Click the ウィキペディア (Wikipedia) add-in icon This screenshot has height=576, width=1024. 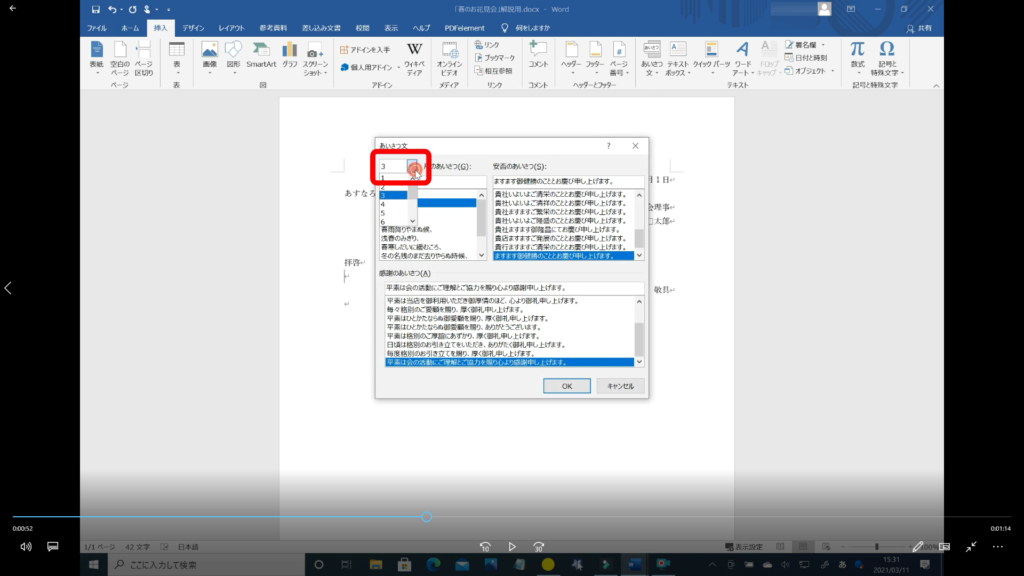click(x=414, y=56)
